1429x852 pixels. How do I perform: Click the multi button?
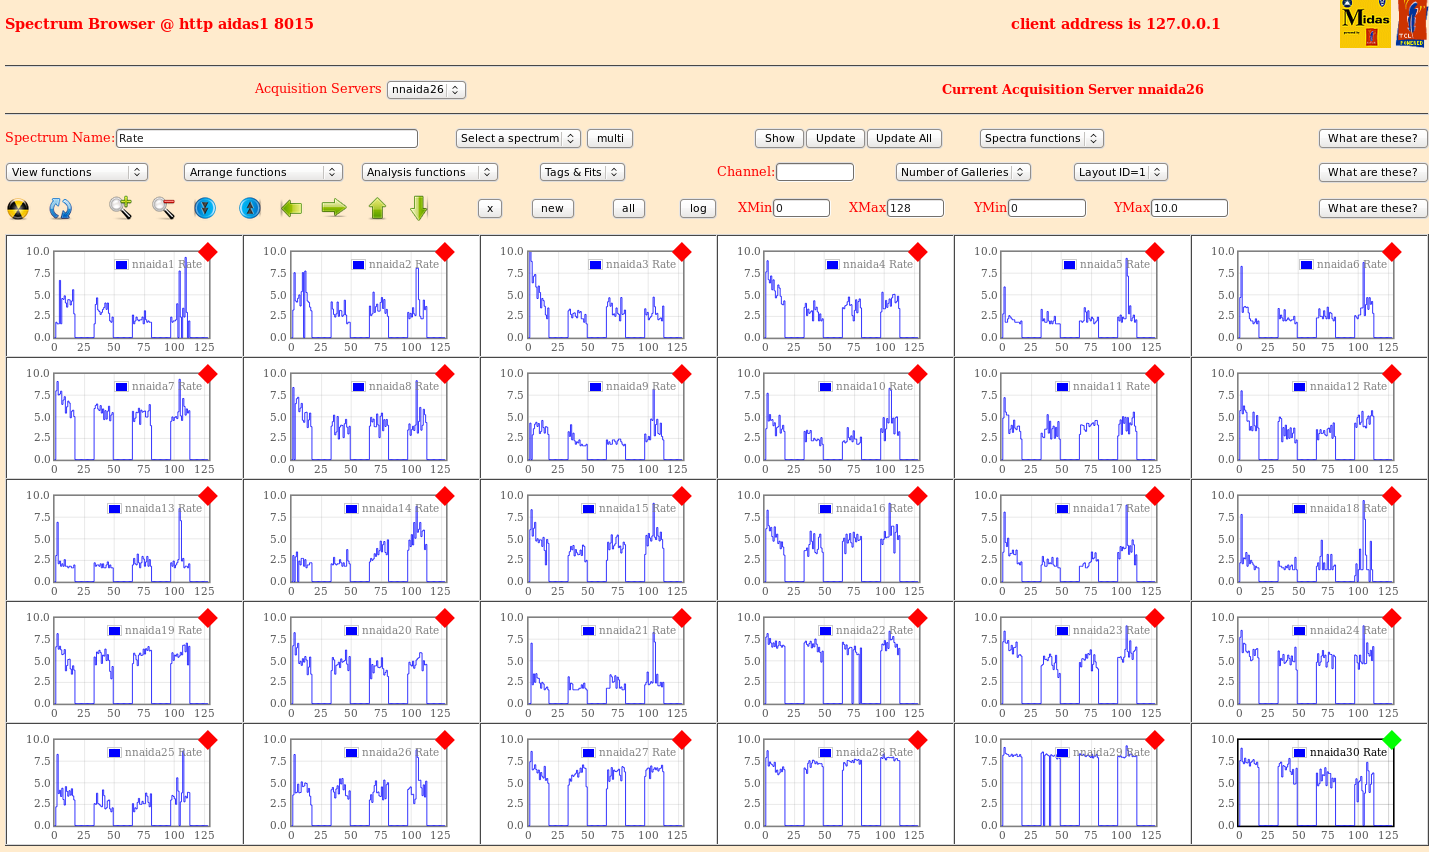[x=610, y=139]
